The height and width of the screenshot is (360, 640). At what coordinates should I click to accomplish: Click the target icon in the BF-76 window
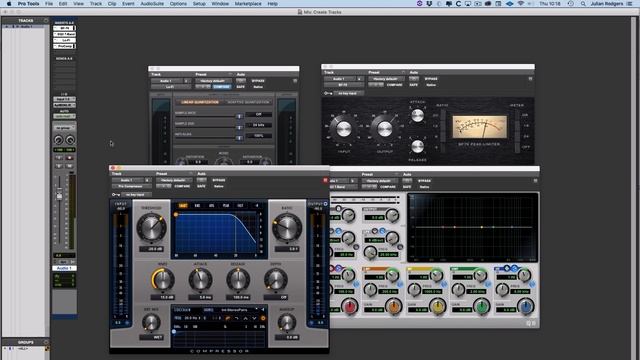point(530,79)
